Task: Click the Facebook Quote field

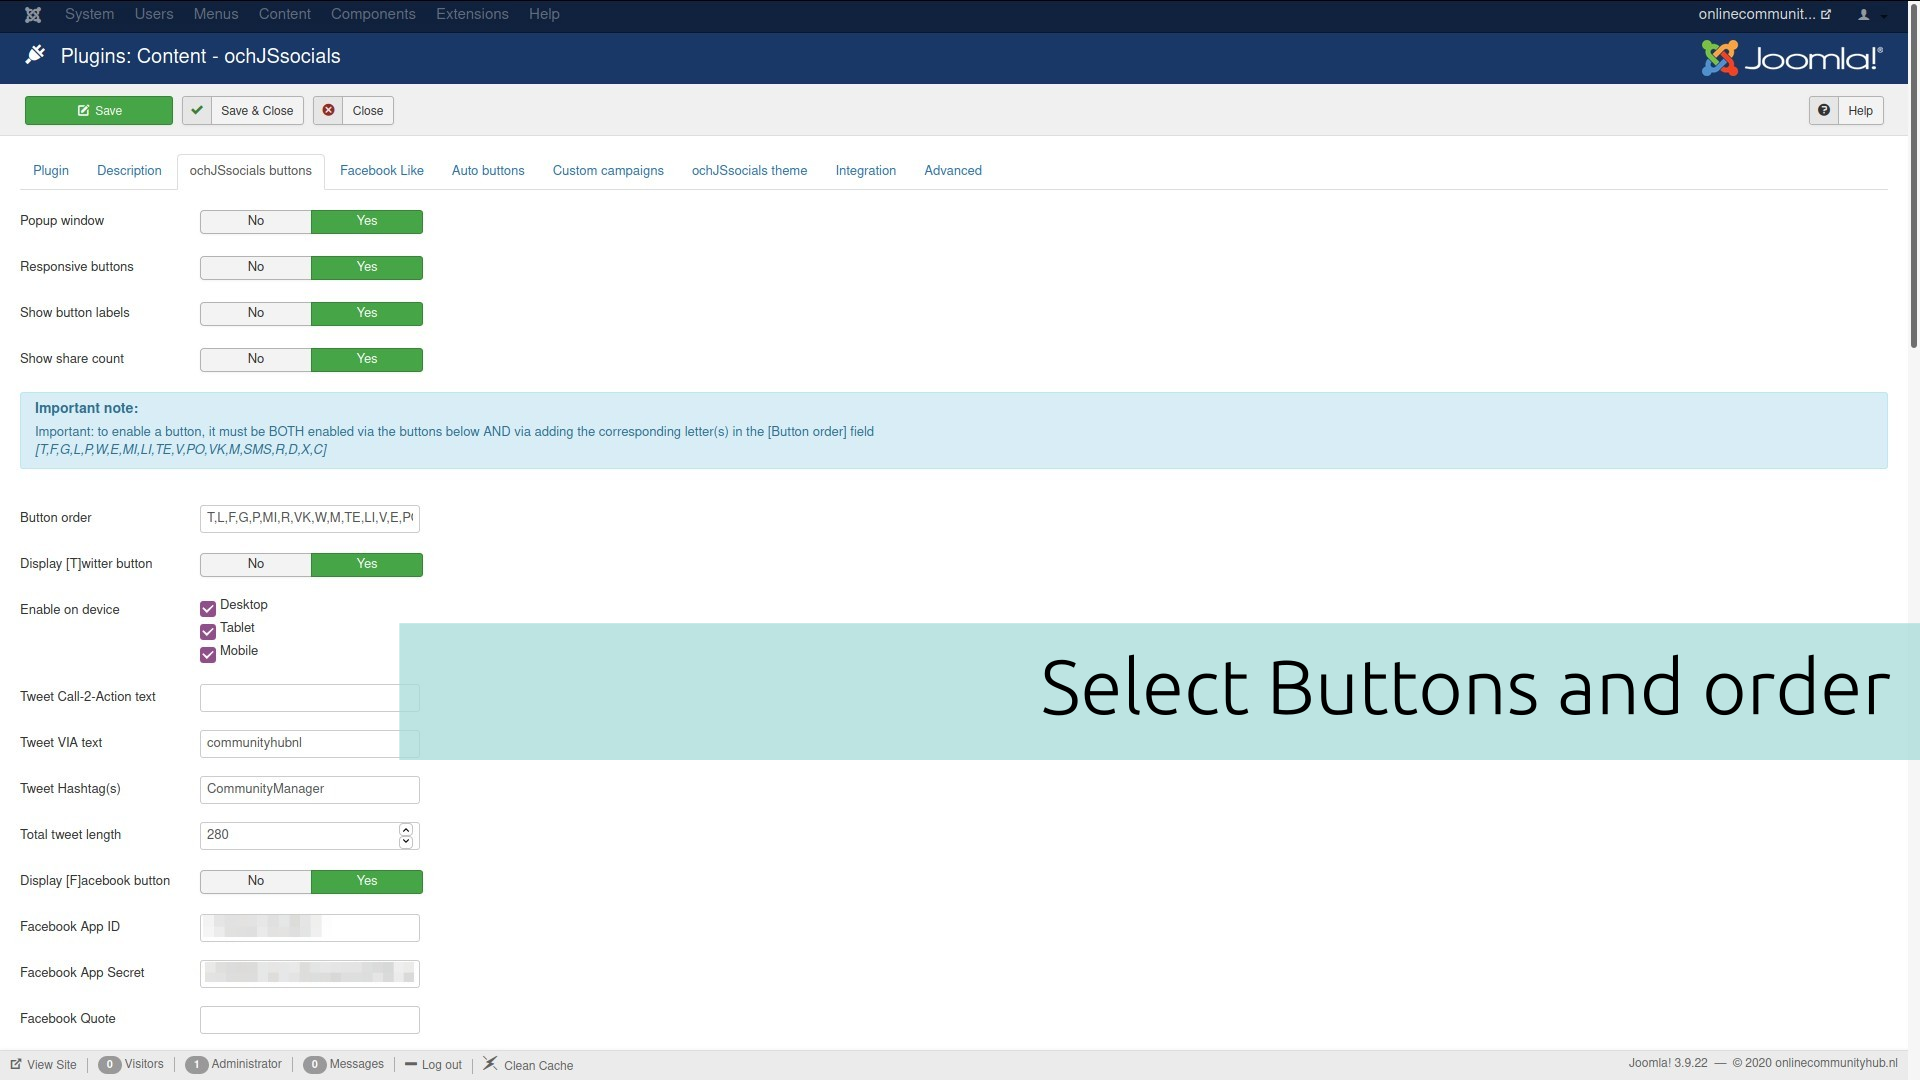Action: 310,1019
